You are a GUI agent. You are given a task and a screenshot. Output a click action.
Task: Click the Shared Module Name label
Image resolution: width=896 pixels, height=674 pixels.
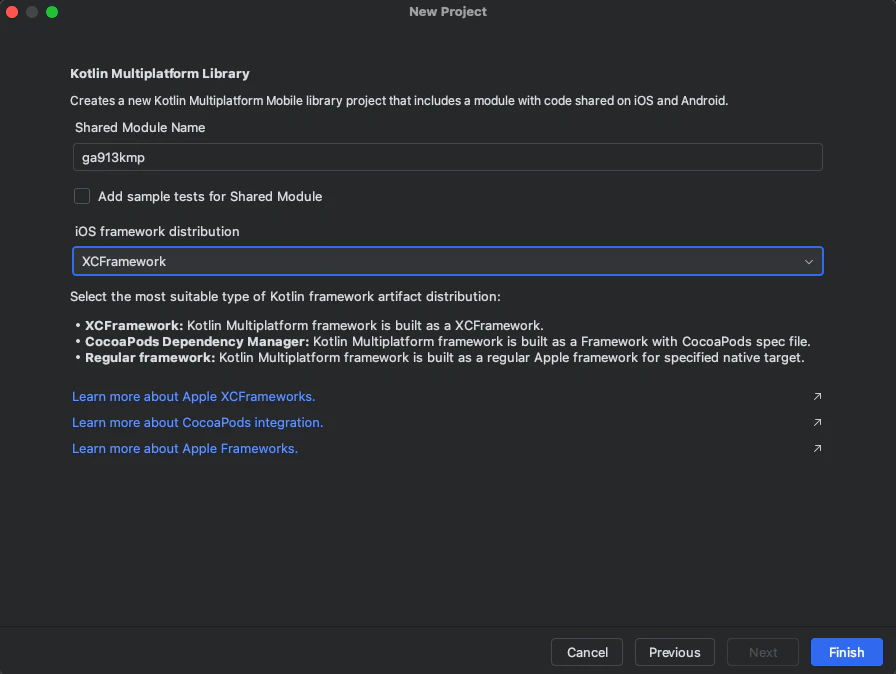(x=140, y=127)
